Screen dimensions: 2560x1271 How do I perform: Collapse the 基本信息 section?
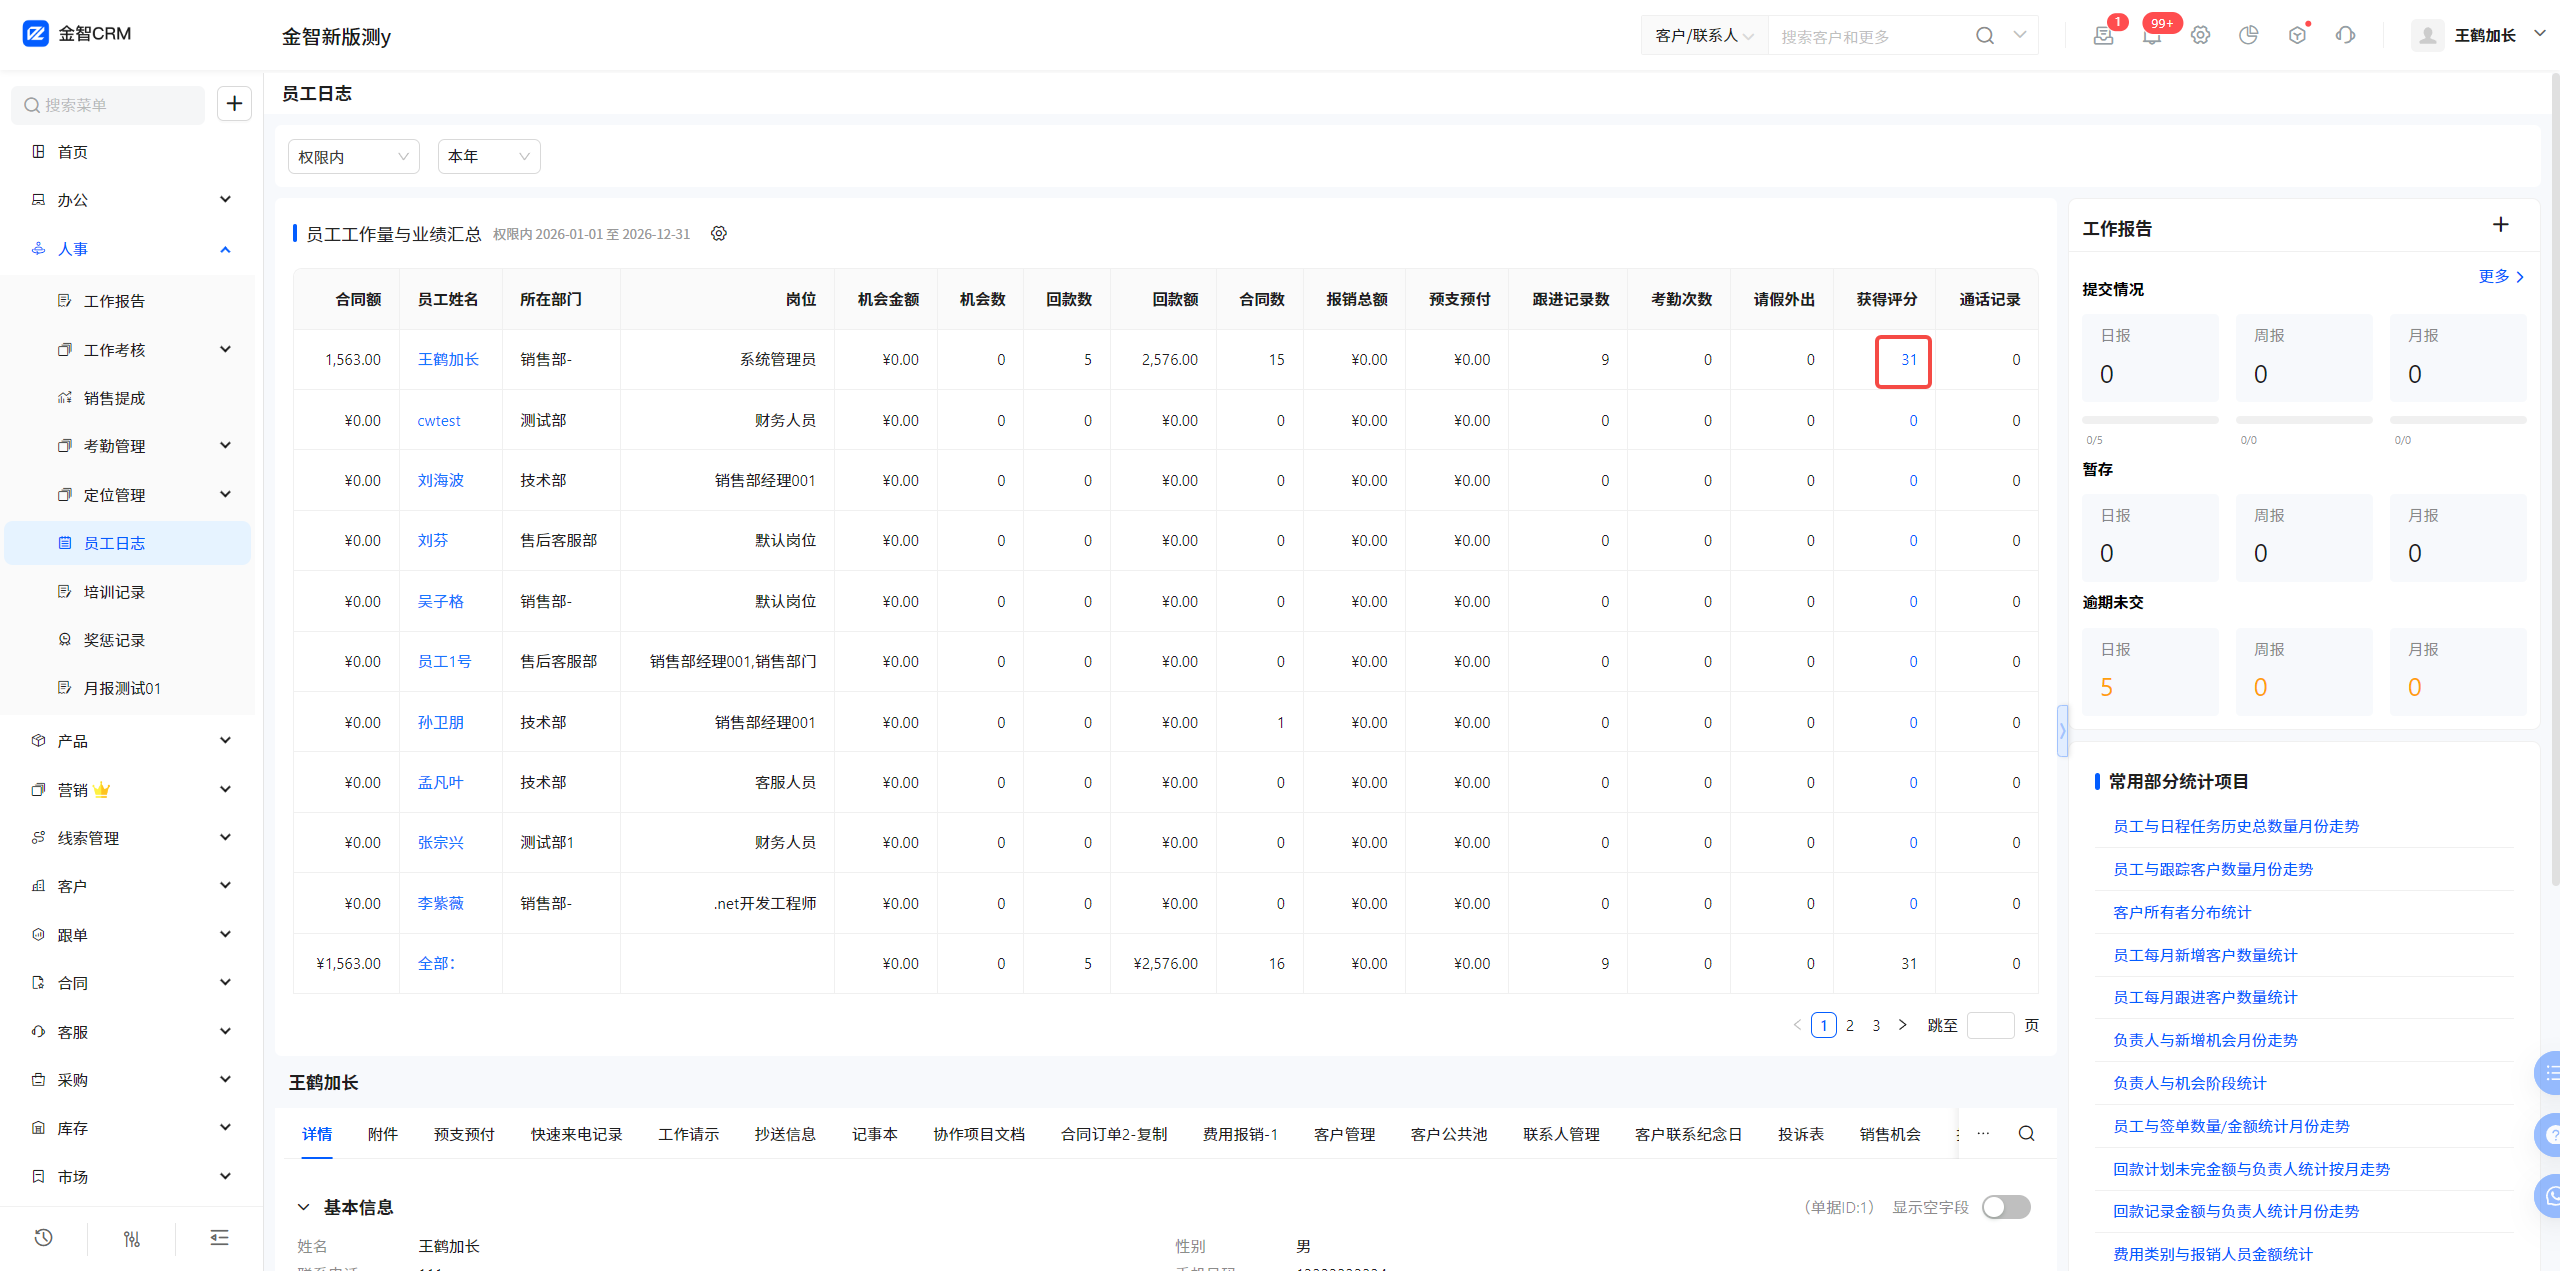[303, 1207]
